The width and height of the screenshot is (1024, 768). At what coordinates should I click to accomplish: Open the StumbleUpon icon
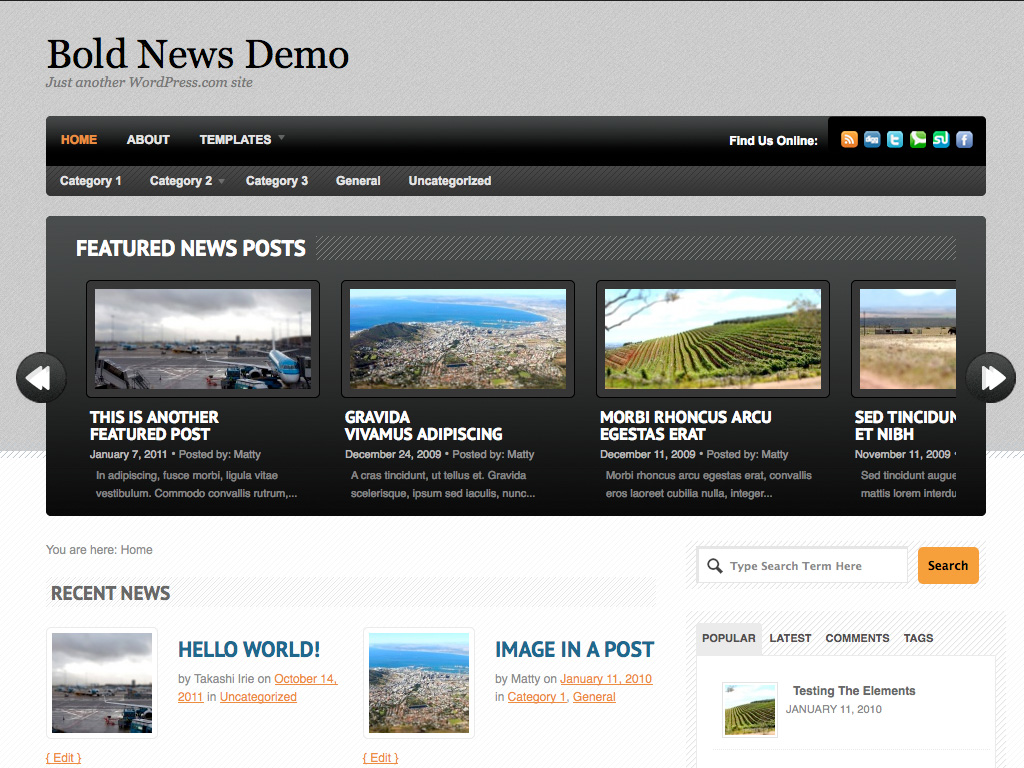941,140
